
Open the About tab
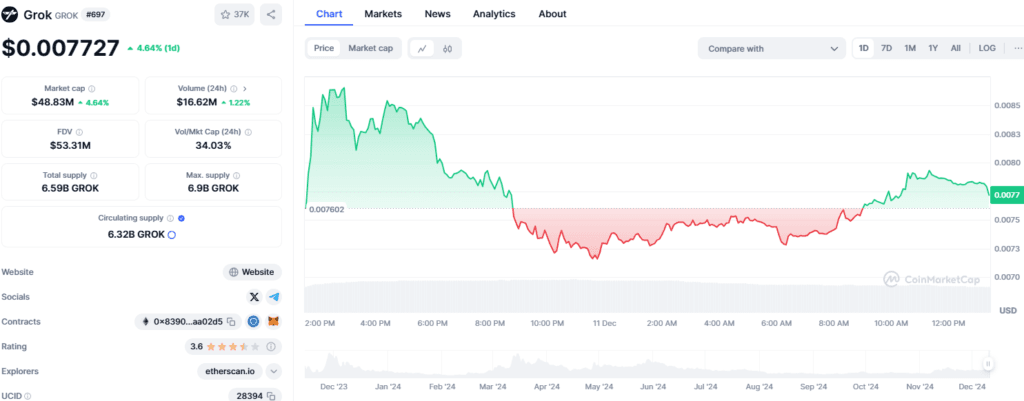click(x=552, y=14)
